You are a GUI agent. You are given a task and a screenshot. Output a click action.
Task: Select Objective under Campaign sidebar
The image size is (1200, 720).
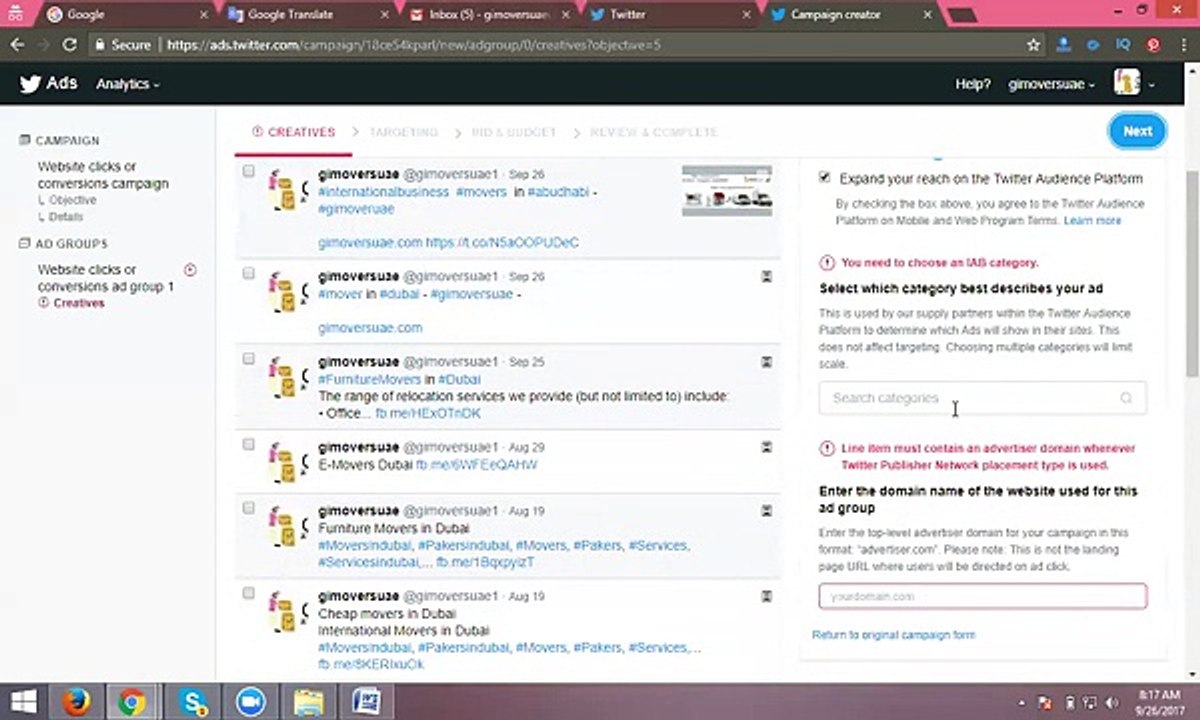(x=73, y=200)
